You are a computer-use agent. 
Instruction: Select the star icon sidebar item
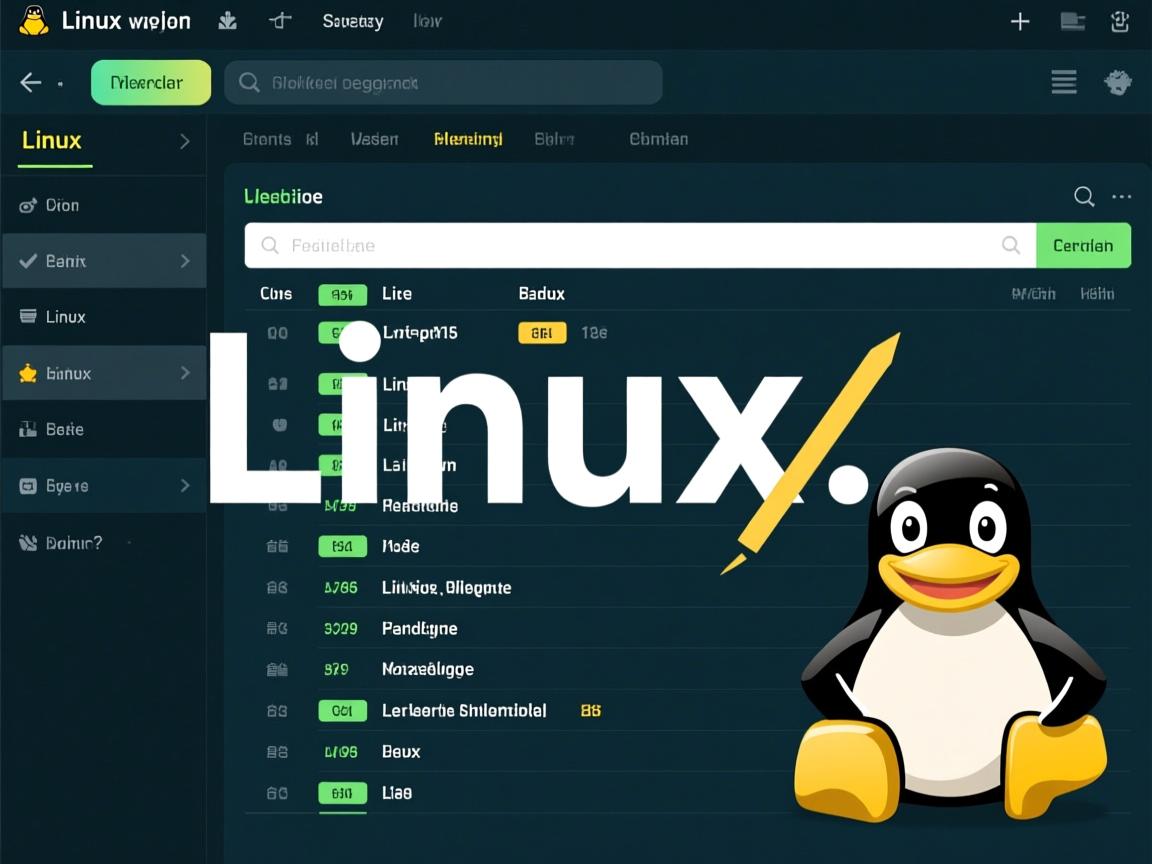(28, 374)
